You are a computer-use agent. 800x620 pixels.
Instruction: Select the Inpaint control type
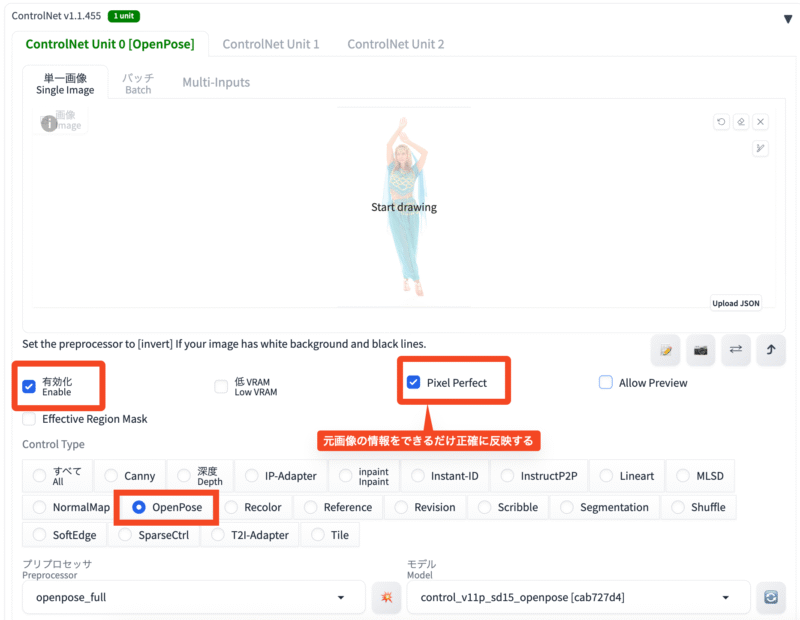(364, 476)
